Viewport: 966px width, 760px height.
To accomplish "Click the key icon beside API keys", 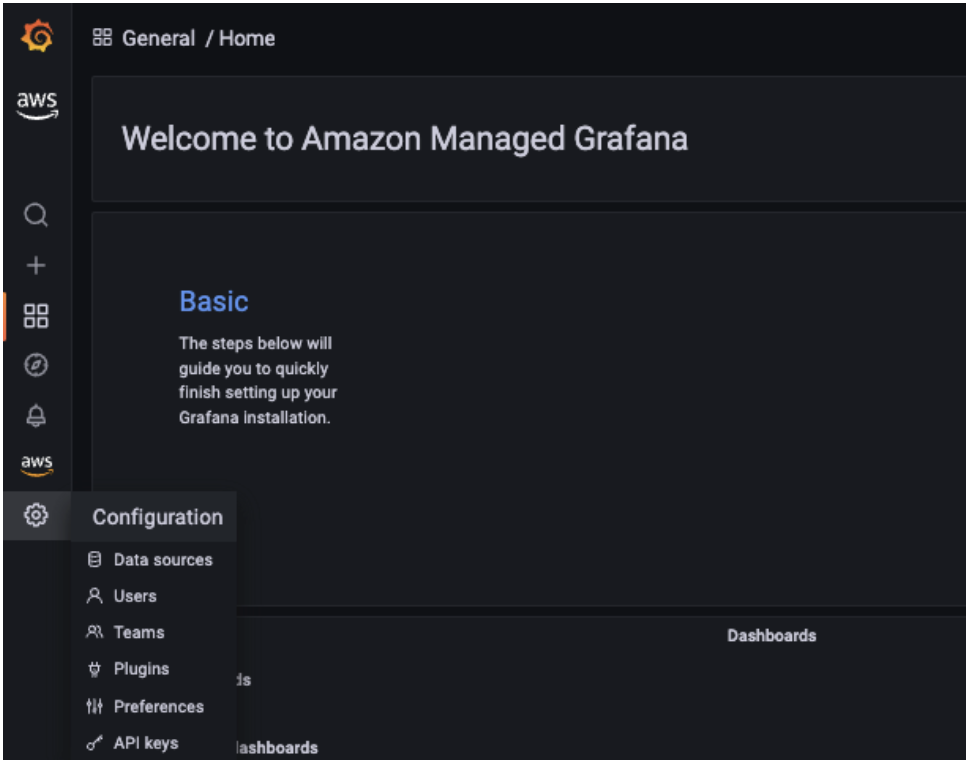I will 94,743.
